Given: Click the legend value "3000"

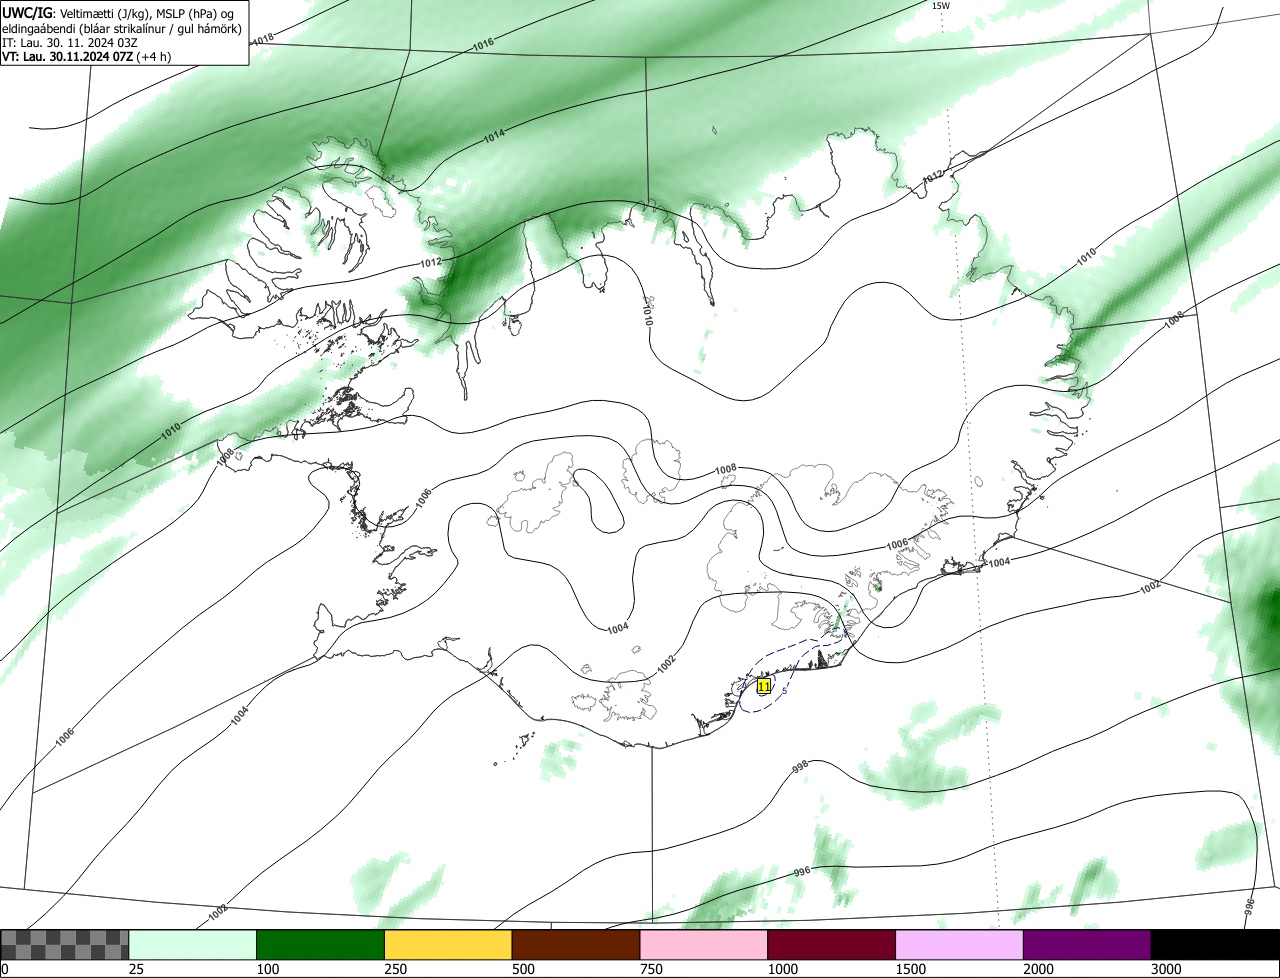Looking at the screenshot, I should point(1166,969).
